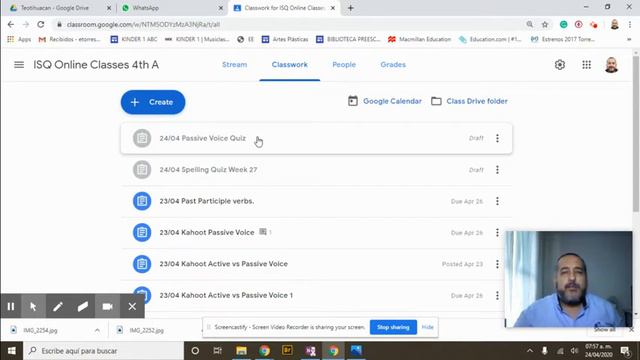This screenshot has height=360, width=640.
Task: Open Task View on the taskbar
Action: [218, 351]
